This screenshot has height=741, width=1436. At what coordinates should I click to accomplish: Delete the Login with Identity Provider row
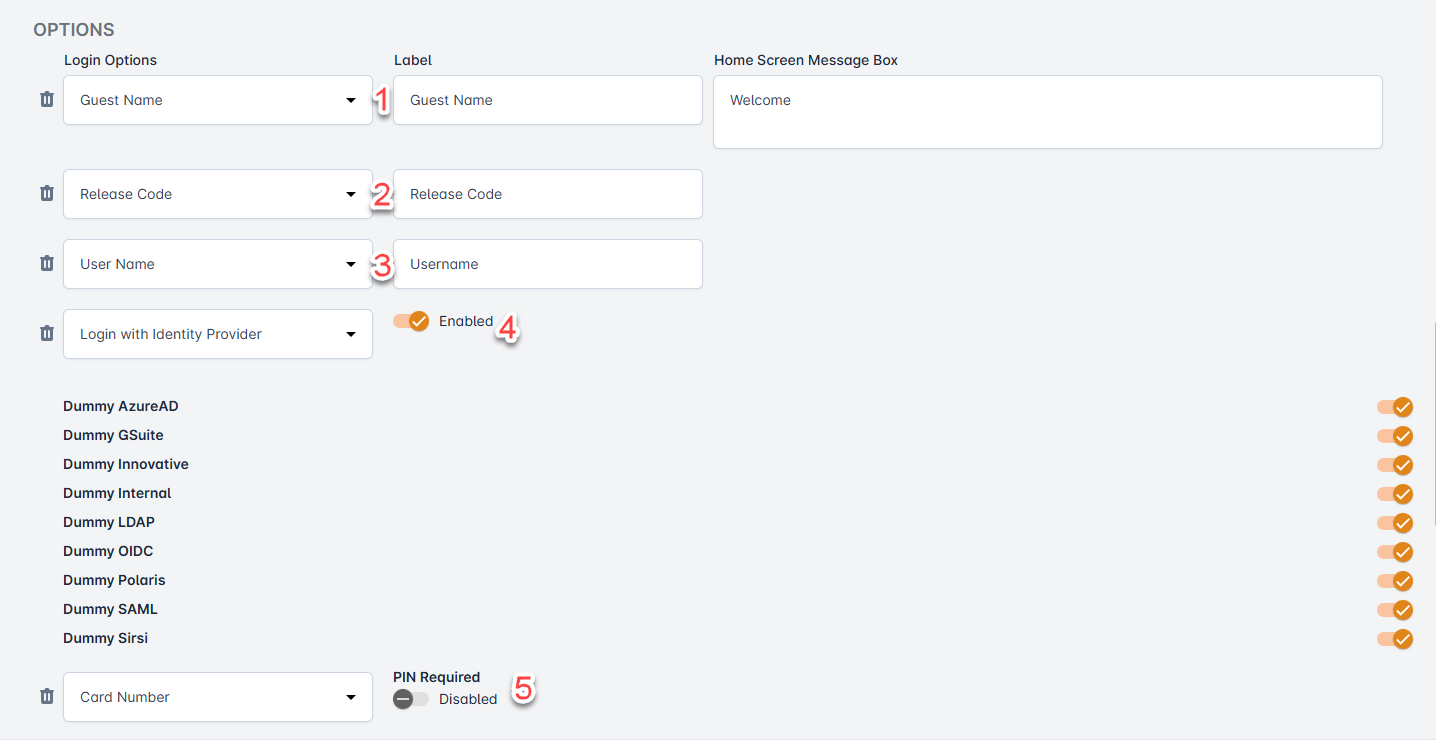tap(46, 334)
